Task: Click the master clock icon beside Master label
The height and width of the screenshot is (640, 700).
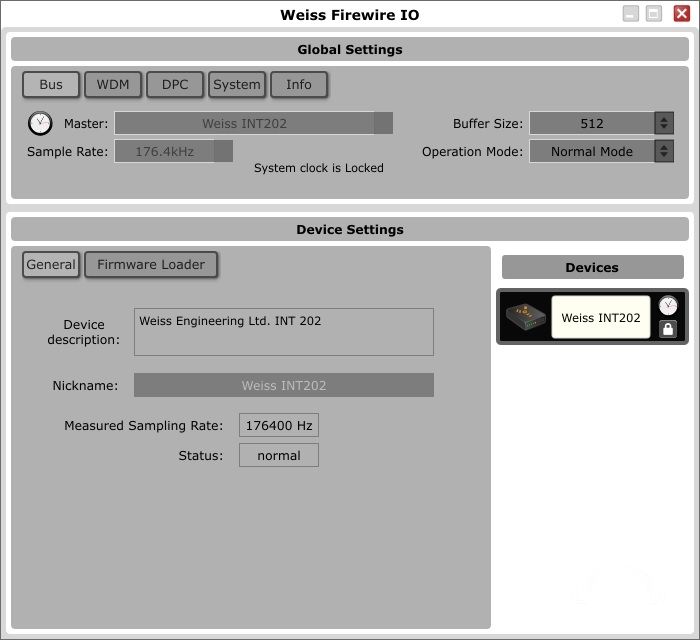Action: tap(40, 123)
